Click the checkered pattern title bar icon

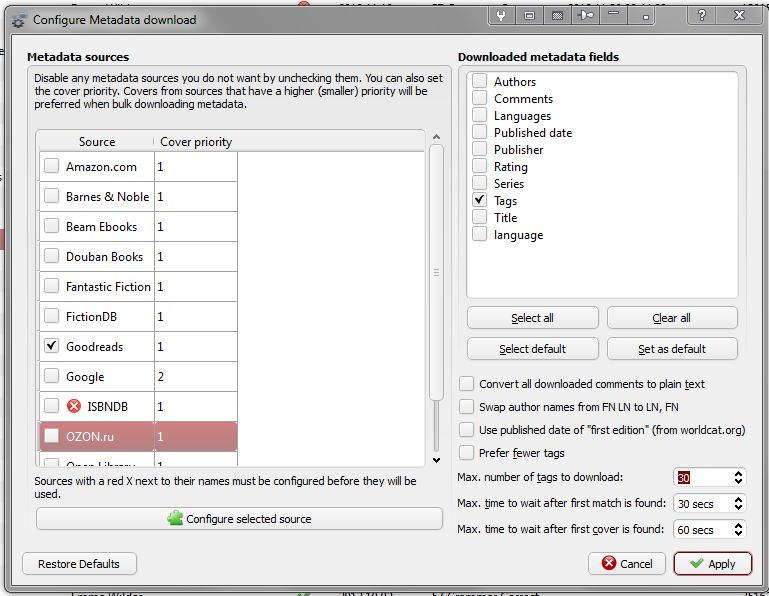[557, 16]
